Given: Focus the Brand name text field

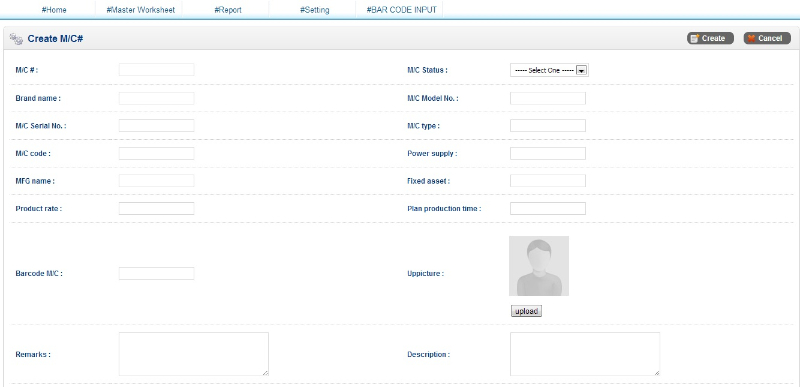Looking at the screenshot, I should tap(157, 98).
